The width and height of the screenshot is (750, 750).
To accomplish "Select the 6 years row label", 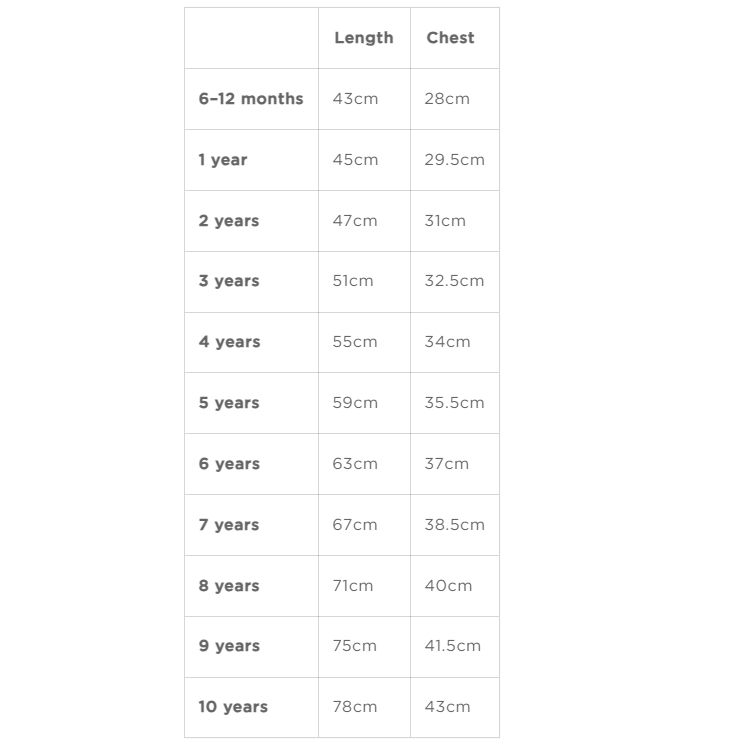I will coord(228,464).
